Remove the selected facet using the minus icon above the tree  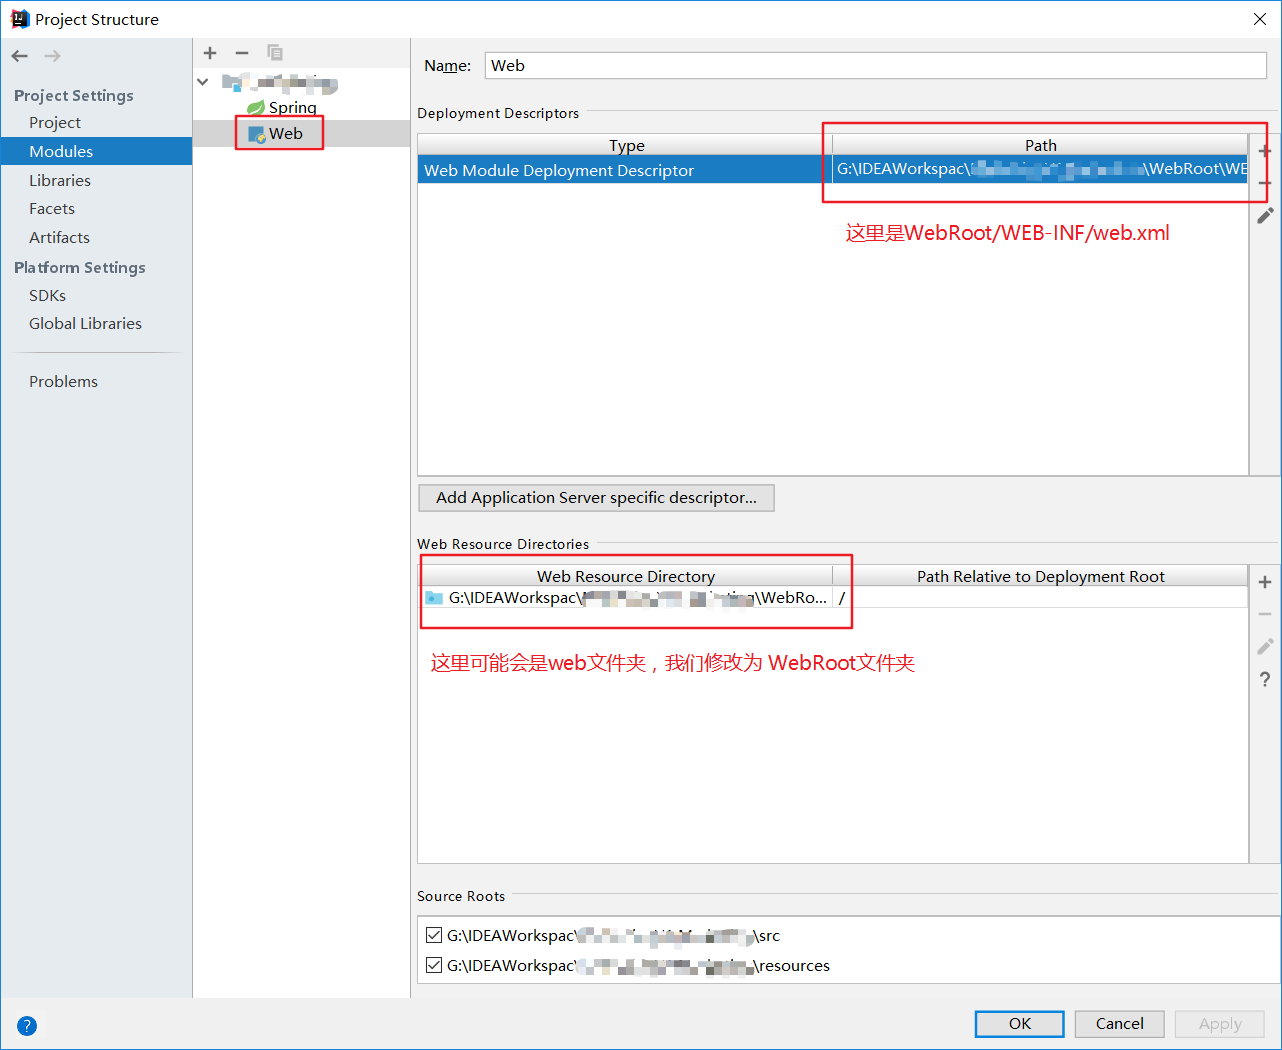242,53
